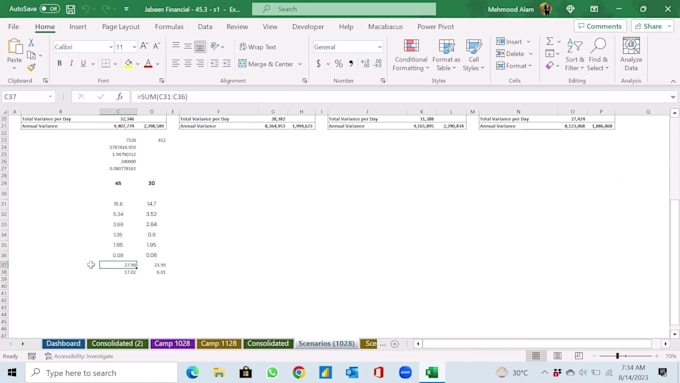Click the Name Box showing C37
Screen dimensions: 680x383
tap(28, 97)
